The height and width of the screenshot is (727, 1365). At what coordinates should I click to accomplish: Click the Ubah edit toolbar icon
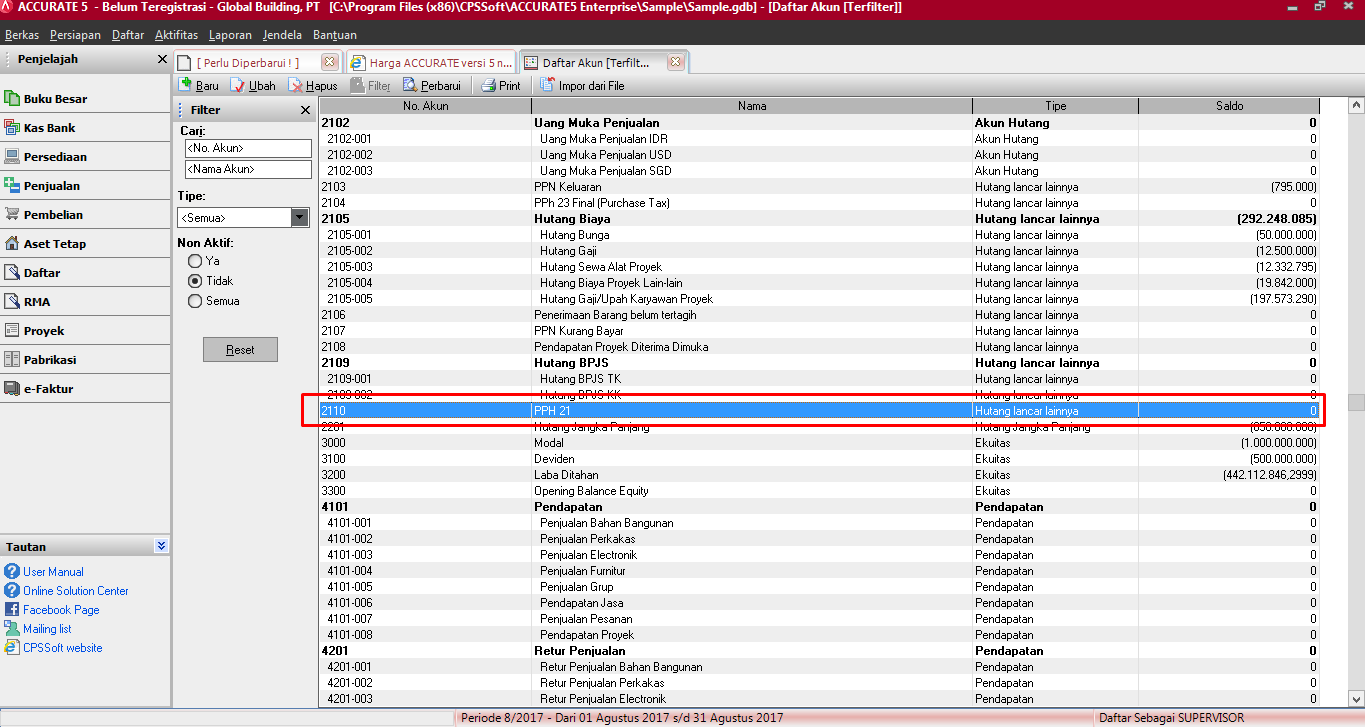(238, 86)
